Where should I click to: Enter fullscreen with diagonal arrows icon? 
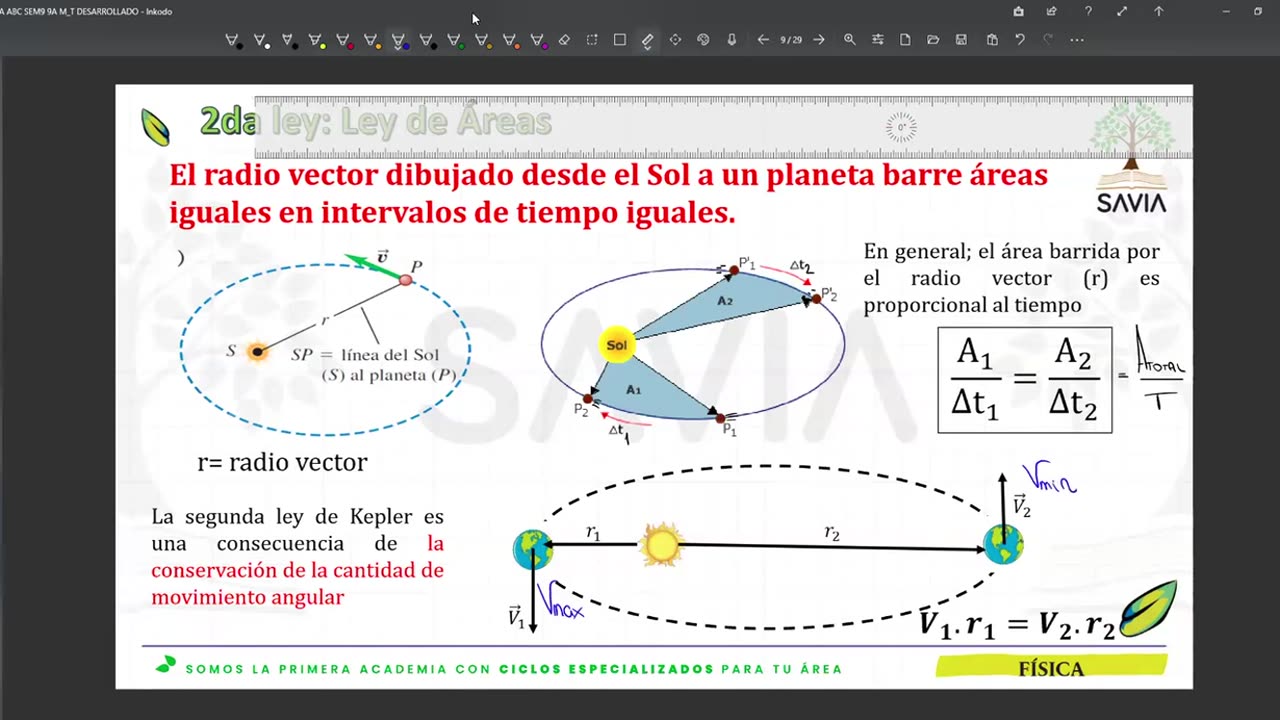(x=1122, y=11)
